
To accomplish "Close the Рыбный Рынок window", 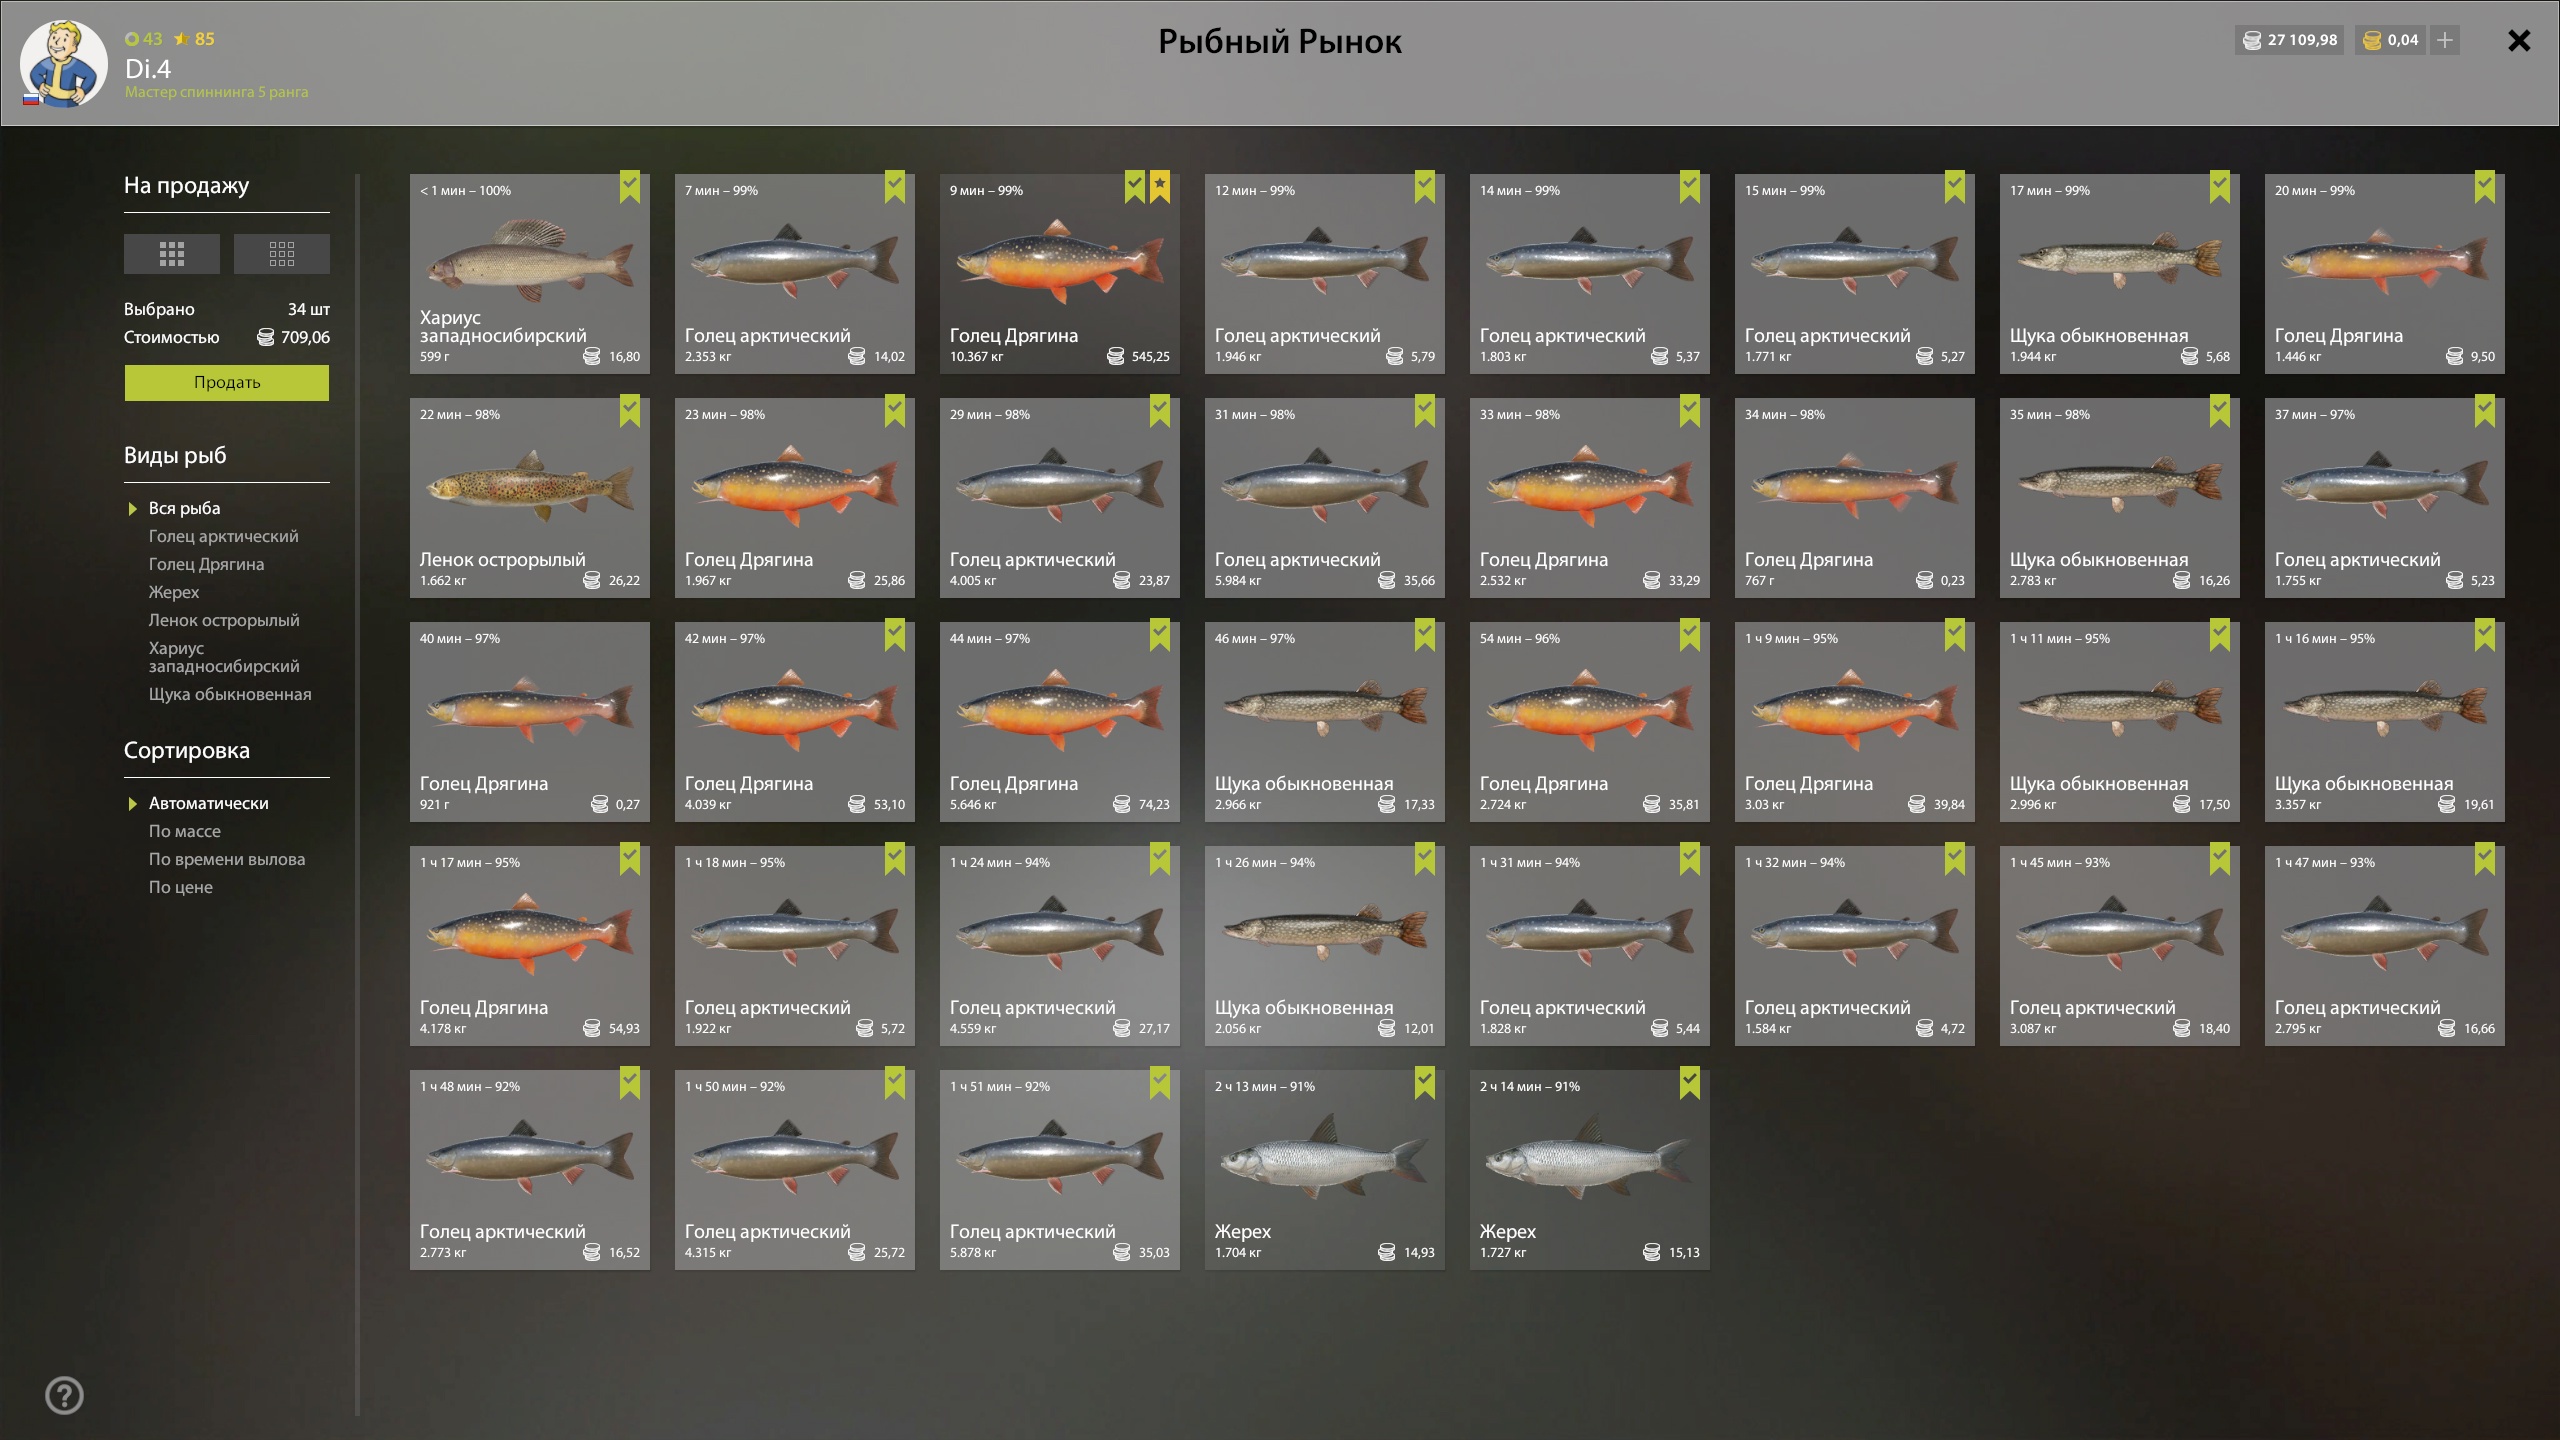I will [2519, 41].
